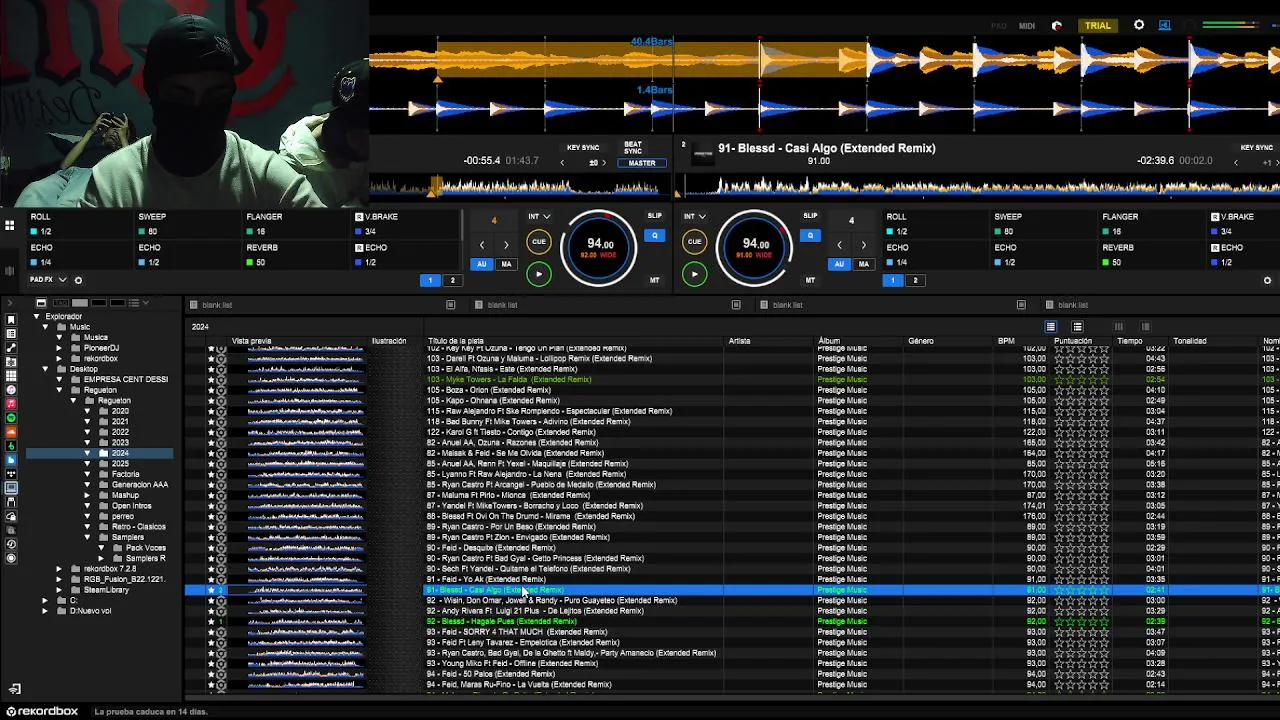Halve the beat loop on deck 1
The image size is (1280, 720).
(x=482, y=245)
